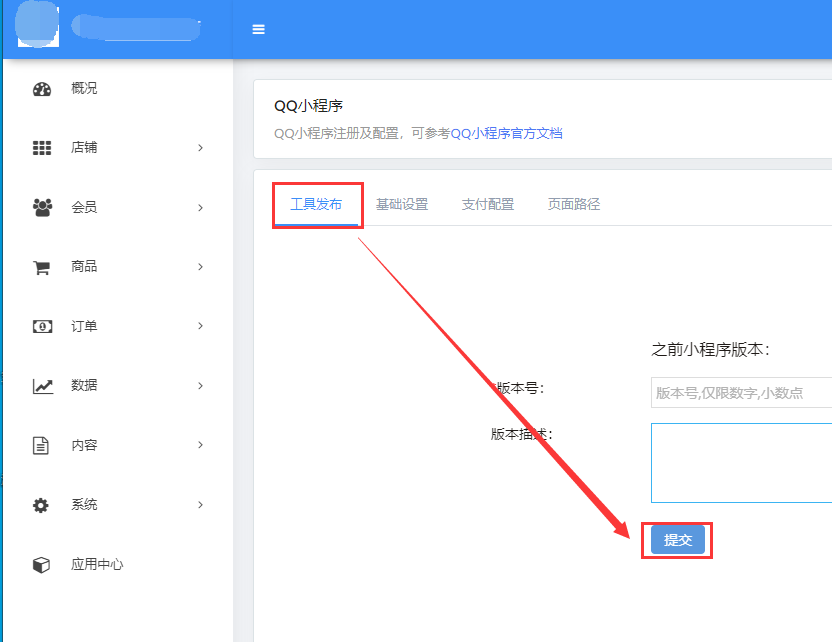This screenshot has width=832, height=642.
Task: Click the 提交 submit button
Action: [678, 540]
